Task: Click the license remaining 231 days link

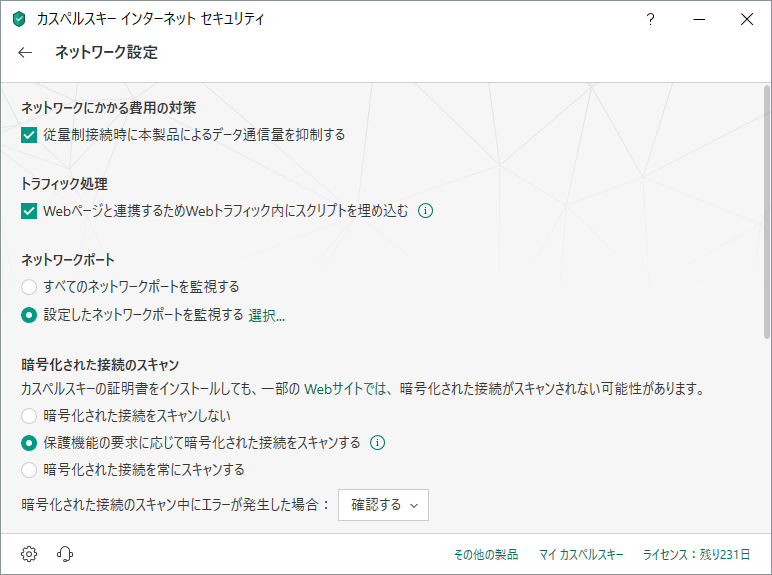Action: point(696,554)
